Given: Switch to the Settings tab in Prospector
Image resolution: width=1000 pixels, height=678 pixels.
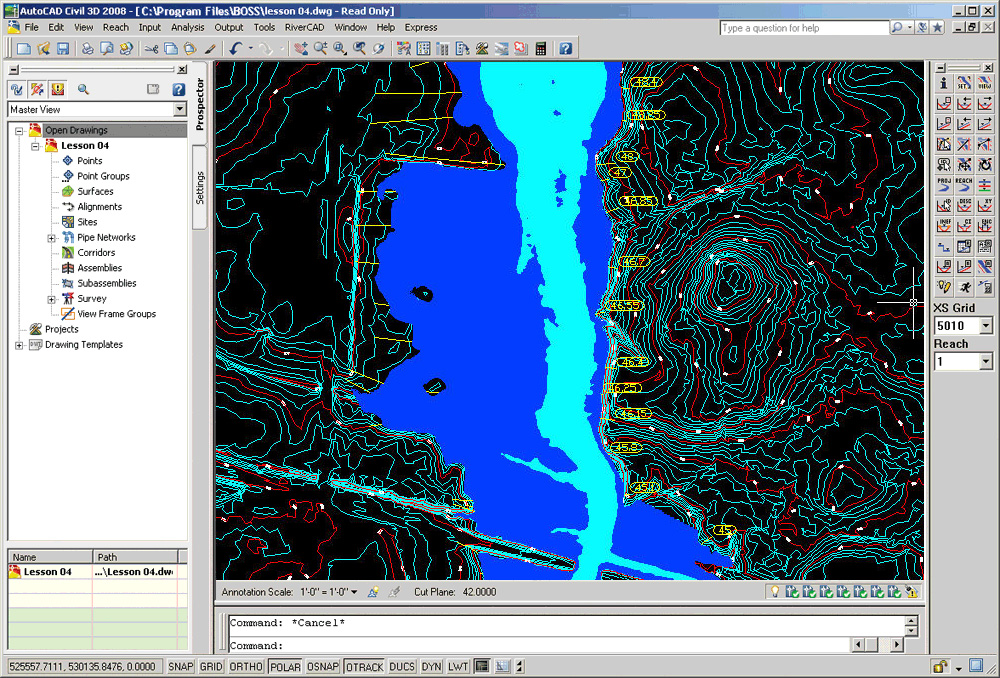Looking at the screenshot, I should pyautogui.click(x=201, y=180).
